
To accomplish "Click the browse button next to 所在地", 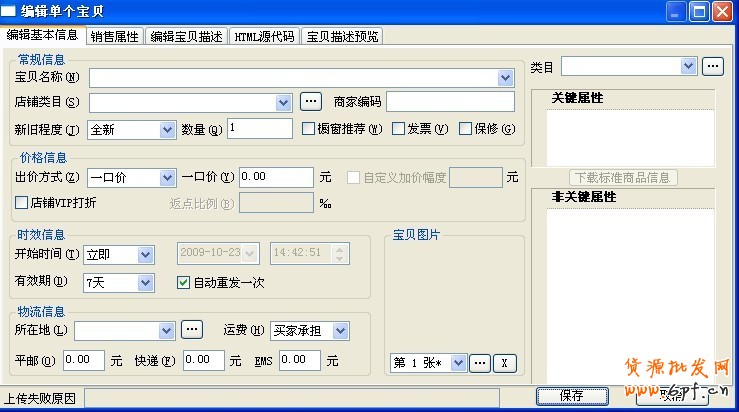I will click(x=192, y=329).
